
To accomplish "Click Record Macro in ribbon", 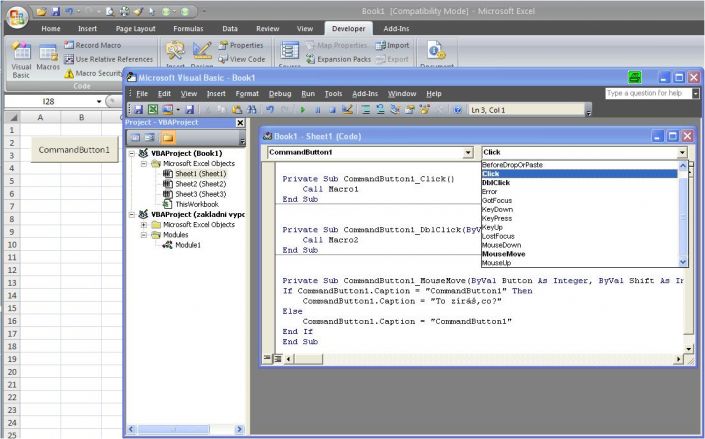I will click(93, 45).
